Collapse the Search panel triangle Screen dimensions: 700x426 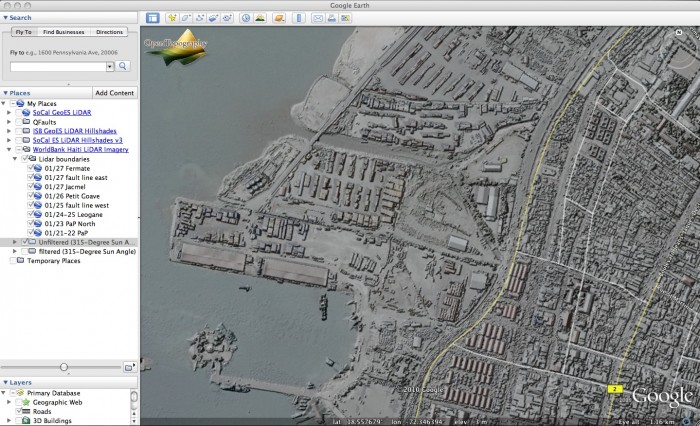(x=5, y=18)
